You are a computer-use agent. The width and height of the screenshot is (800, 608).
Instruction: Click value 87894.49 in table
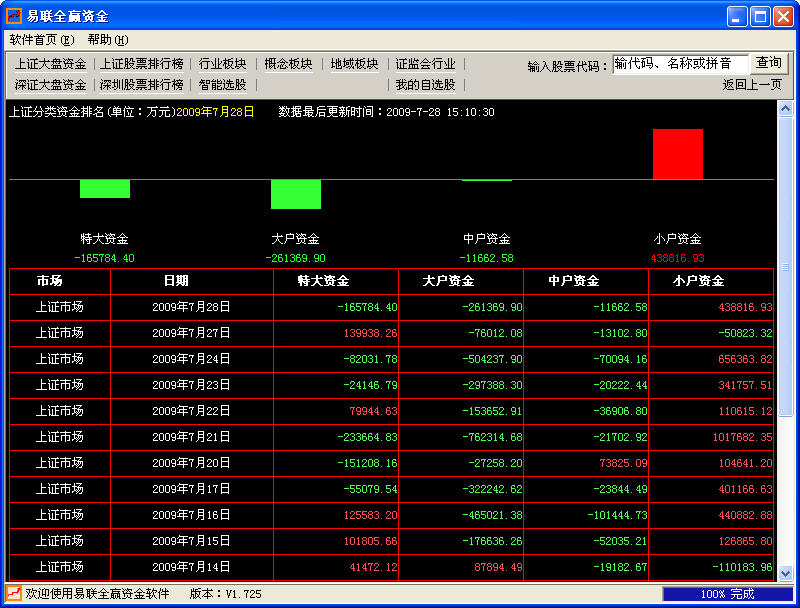[498, 568]
